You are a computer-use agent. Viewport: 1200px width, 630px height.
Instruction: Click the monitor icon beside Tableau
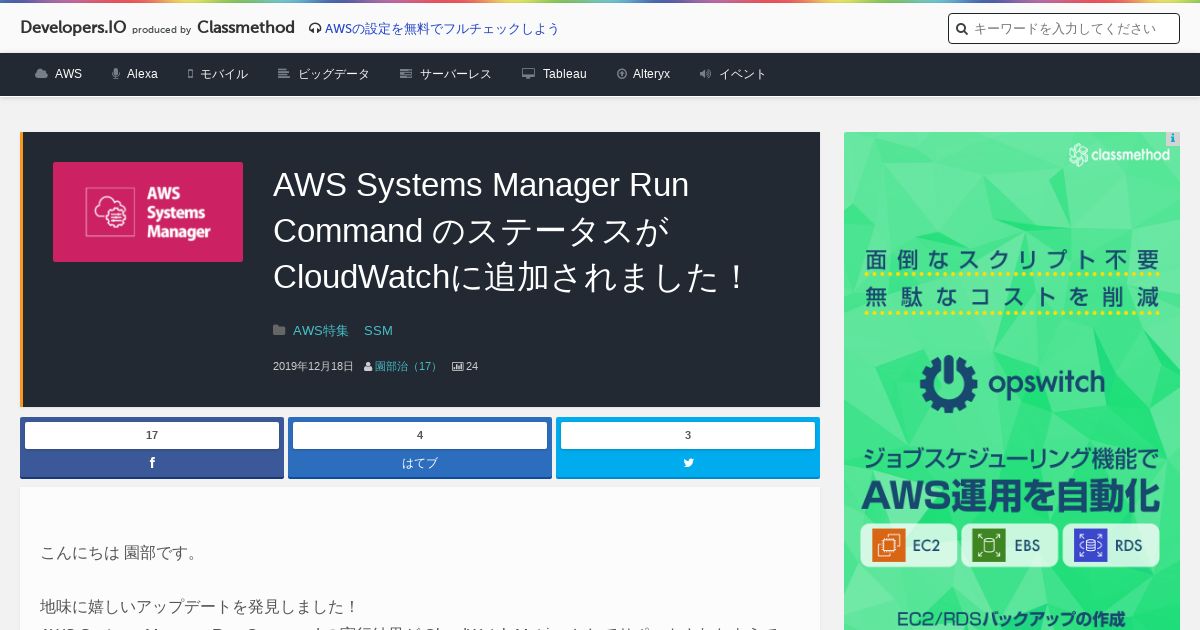coord(529,74)
